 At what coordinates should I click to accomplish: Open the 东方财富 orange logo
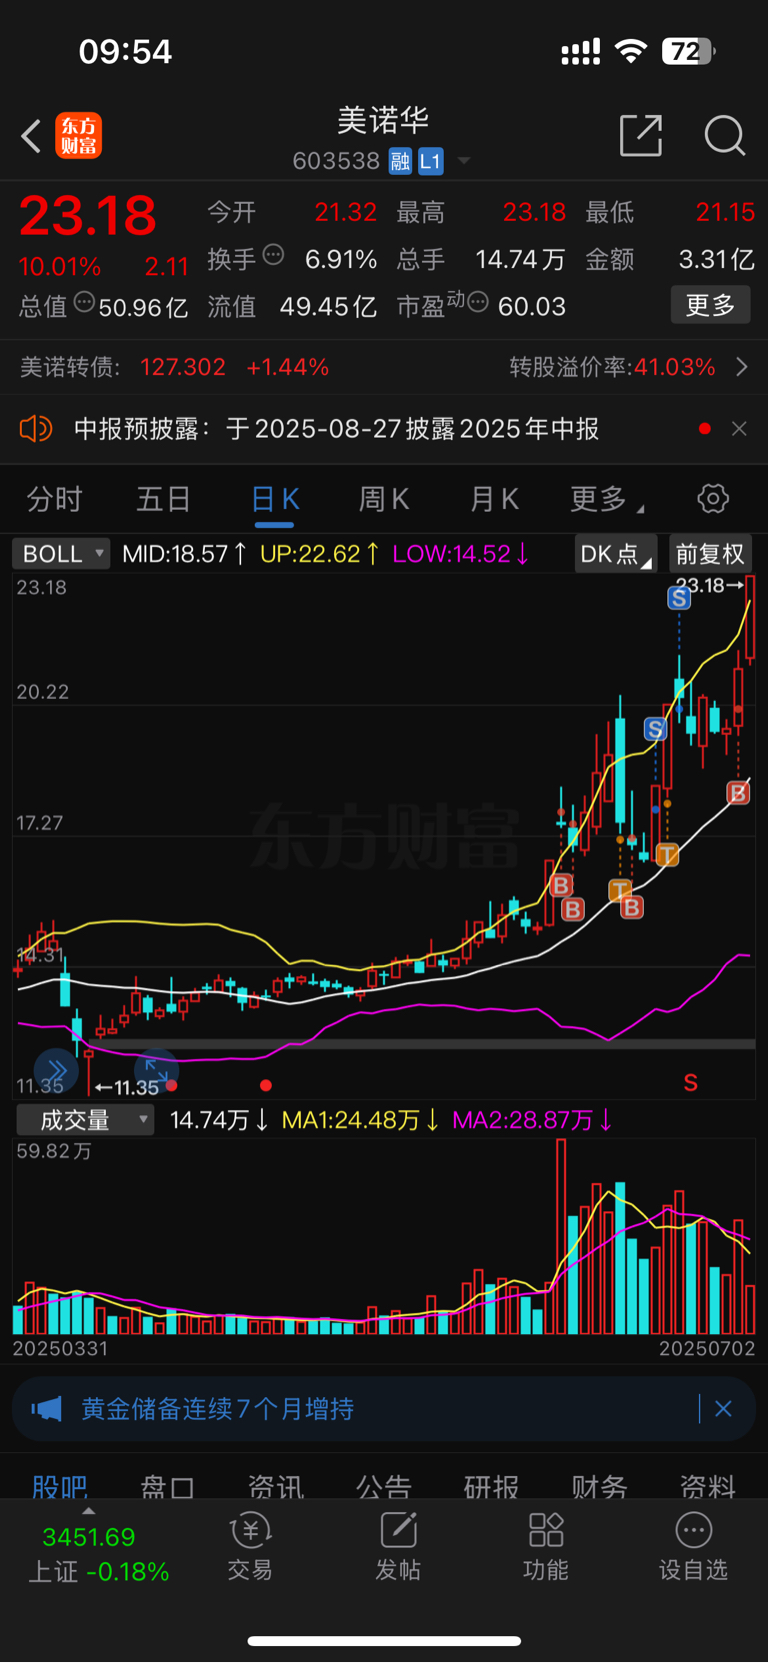point(78,136)
